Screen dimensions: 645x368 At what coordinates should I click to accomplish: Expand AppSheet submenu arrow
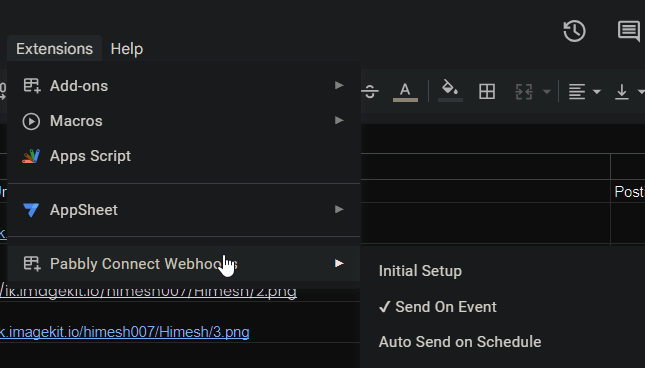click(339, 209)
